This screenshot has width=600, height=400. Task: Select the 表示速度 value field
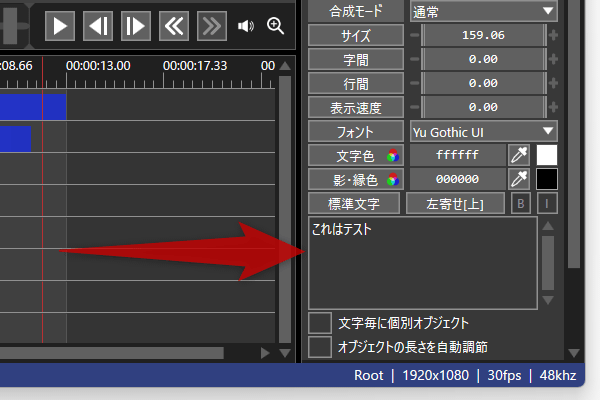[484, 107]
